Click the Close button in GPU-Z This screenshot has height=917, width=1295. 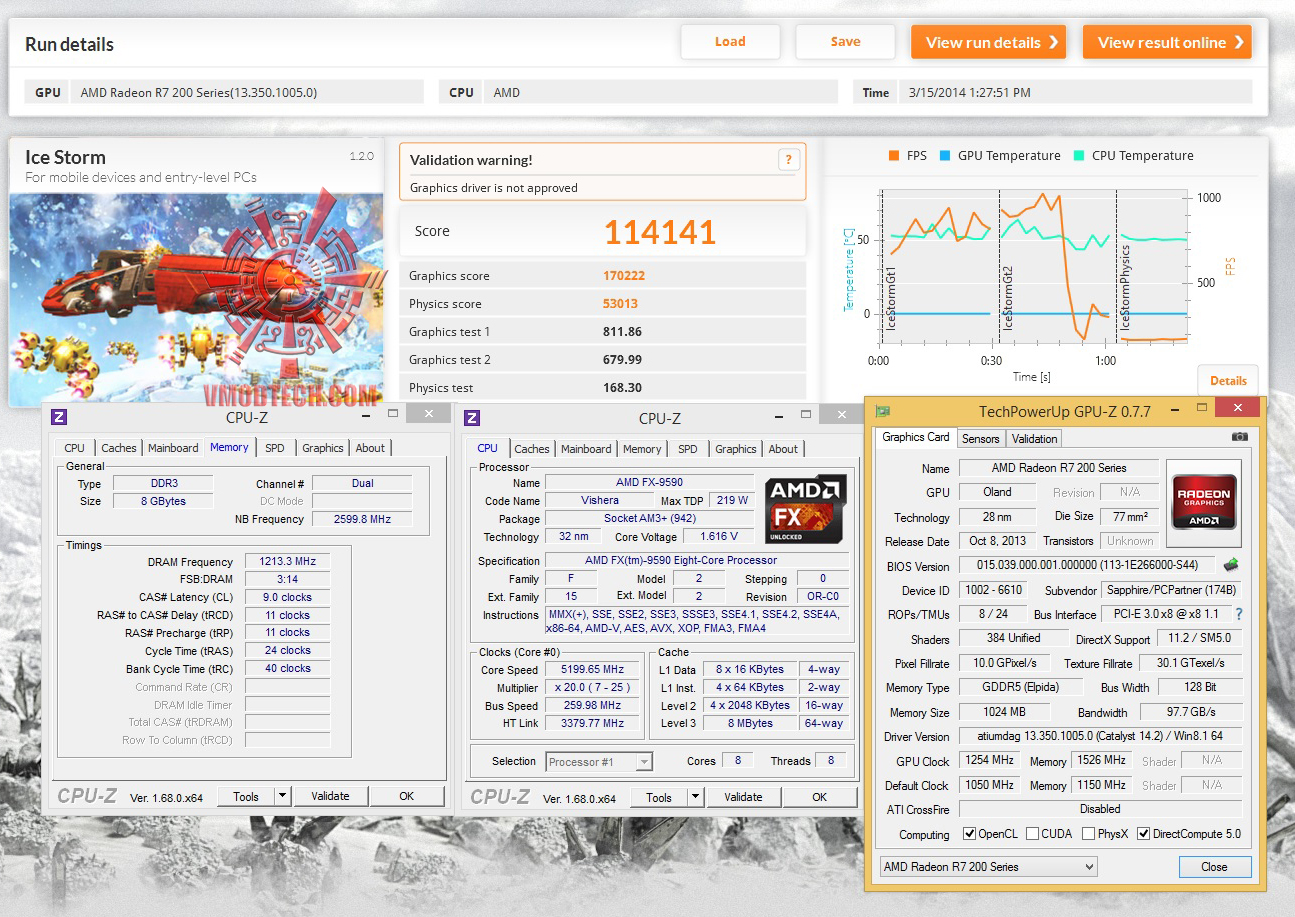coord(1214,867)
